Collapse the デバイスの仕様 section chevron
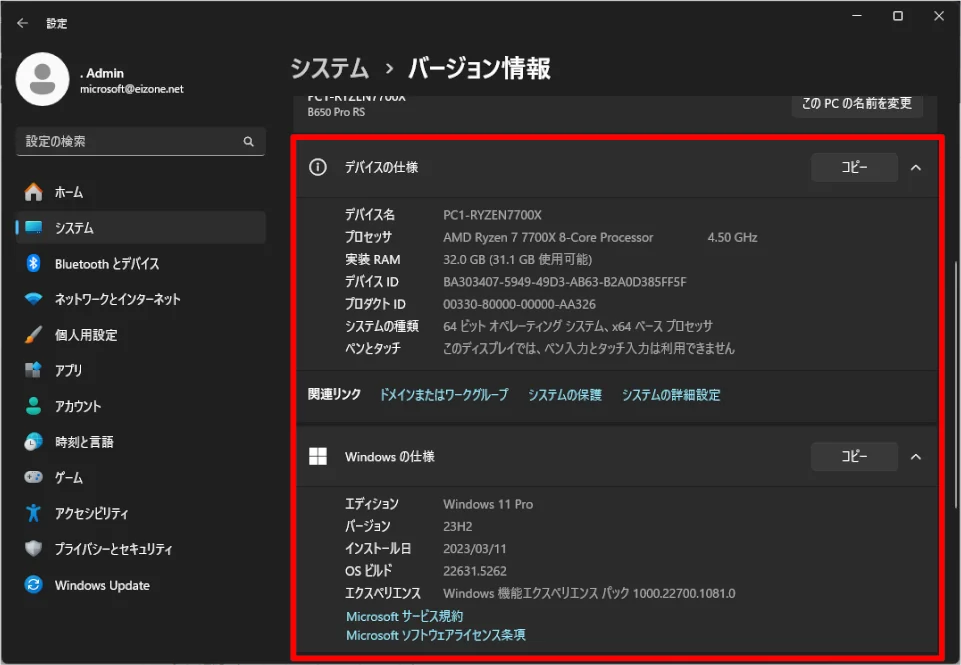Viewport: 961px width, 665px height. [916, 167]
